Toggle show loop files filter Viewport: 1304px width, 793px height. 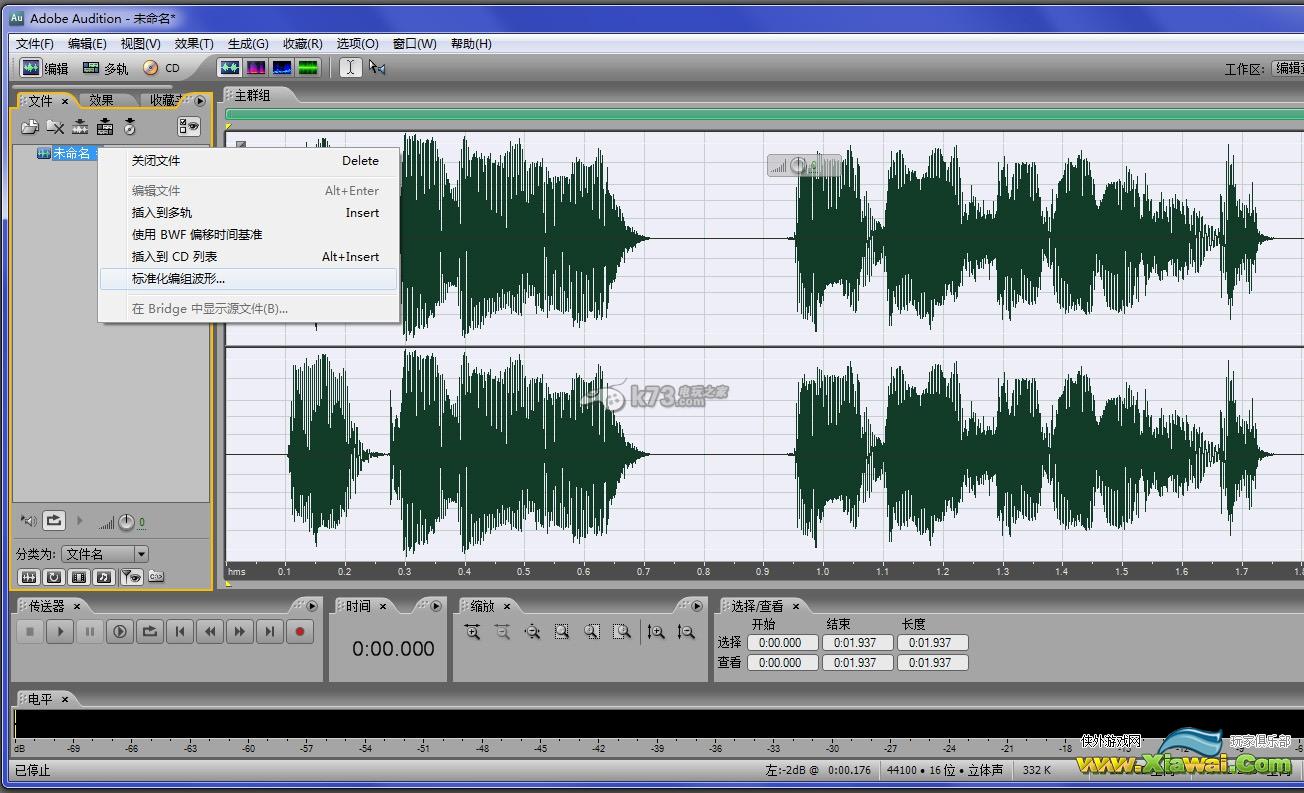[x=54, y=577]
